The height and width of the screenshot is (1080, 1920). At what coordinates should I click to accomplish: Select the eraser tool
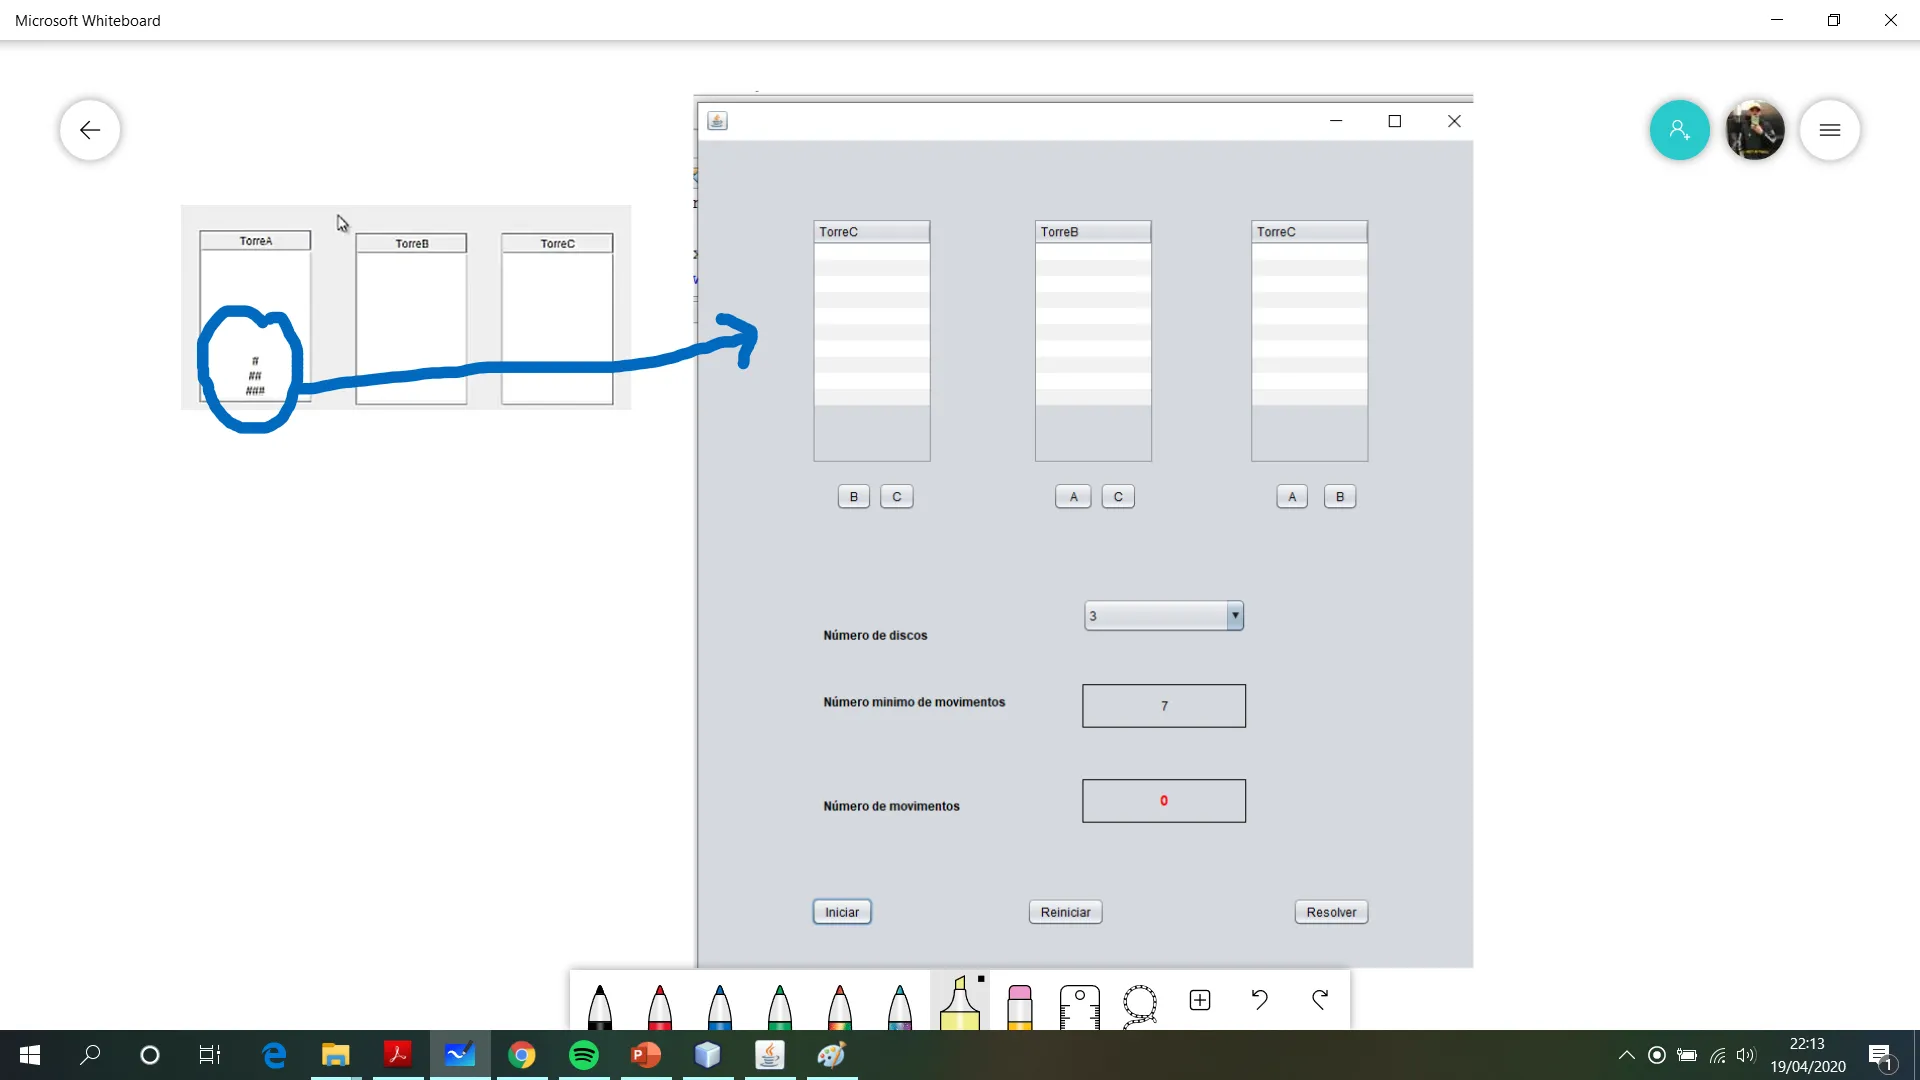point(1020,1004)
